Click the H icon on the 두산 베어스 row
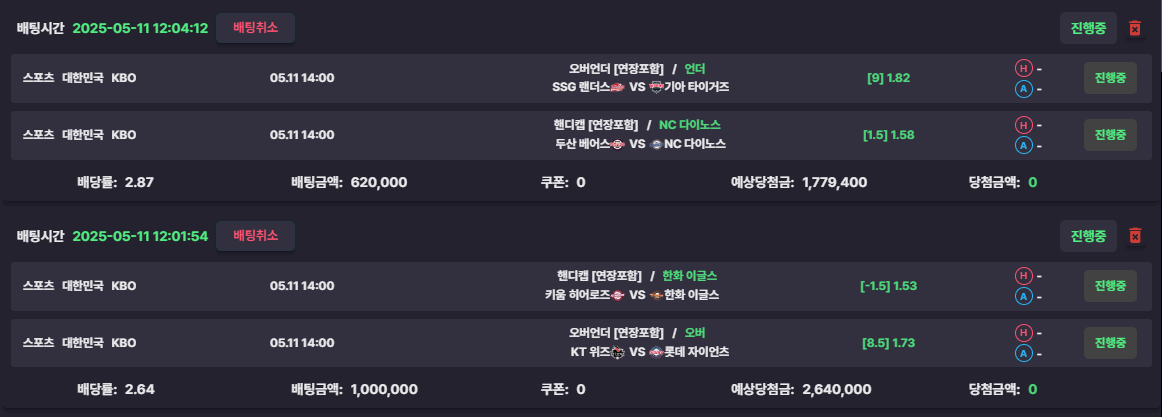The height and width of the screenshot is (417, 1162). [1023, 125]
